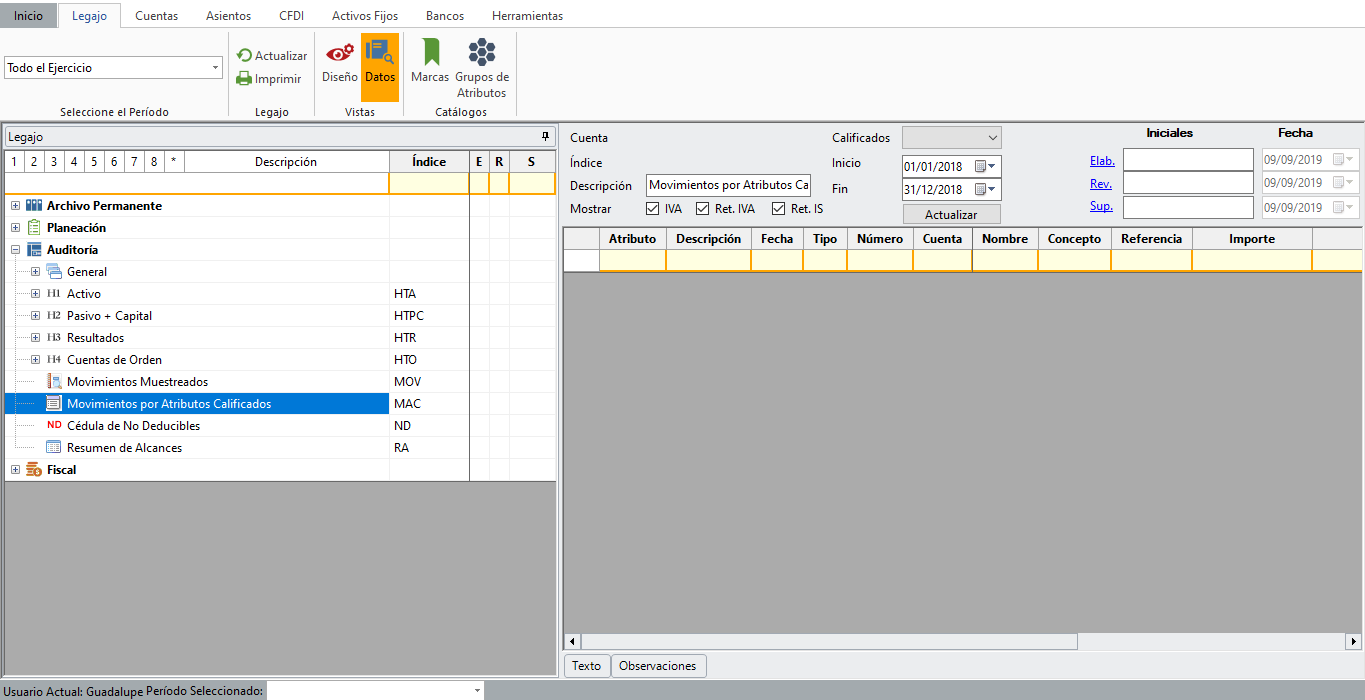Click the Elab. link
The width and height of the screenshot is (1365, 700).
click(x=1102, y=161)
